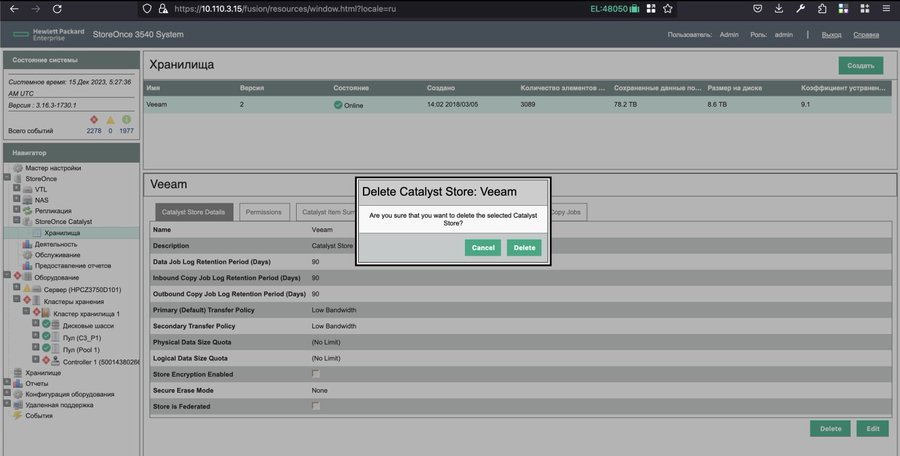Click the VTL tape library icon

point(27,189)
